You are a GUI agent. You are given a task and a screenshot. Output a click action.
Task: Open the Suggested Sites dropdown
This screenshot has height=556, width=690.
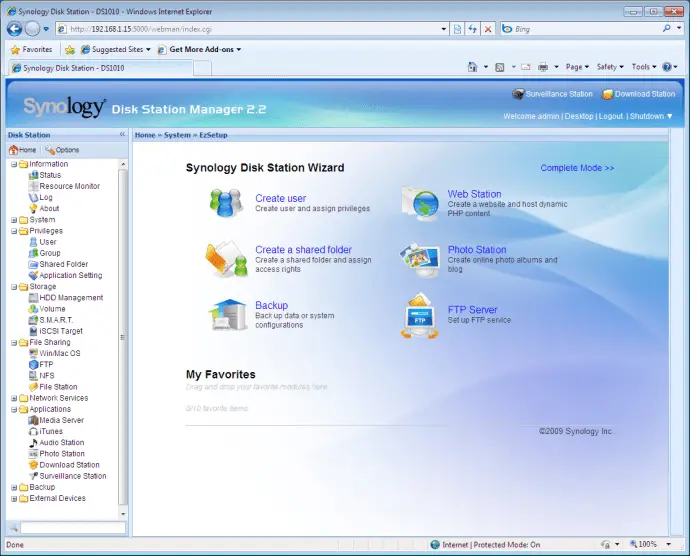[x=116, y=49]
